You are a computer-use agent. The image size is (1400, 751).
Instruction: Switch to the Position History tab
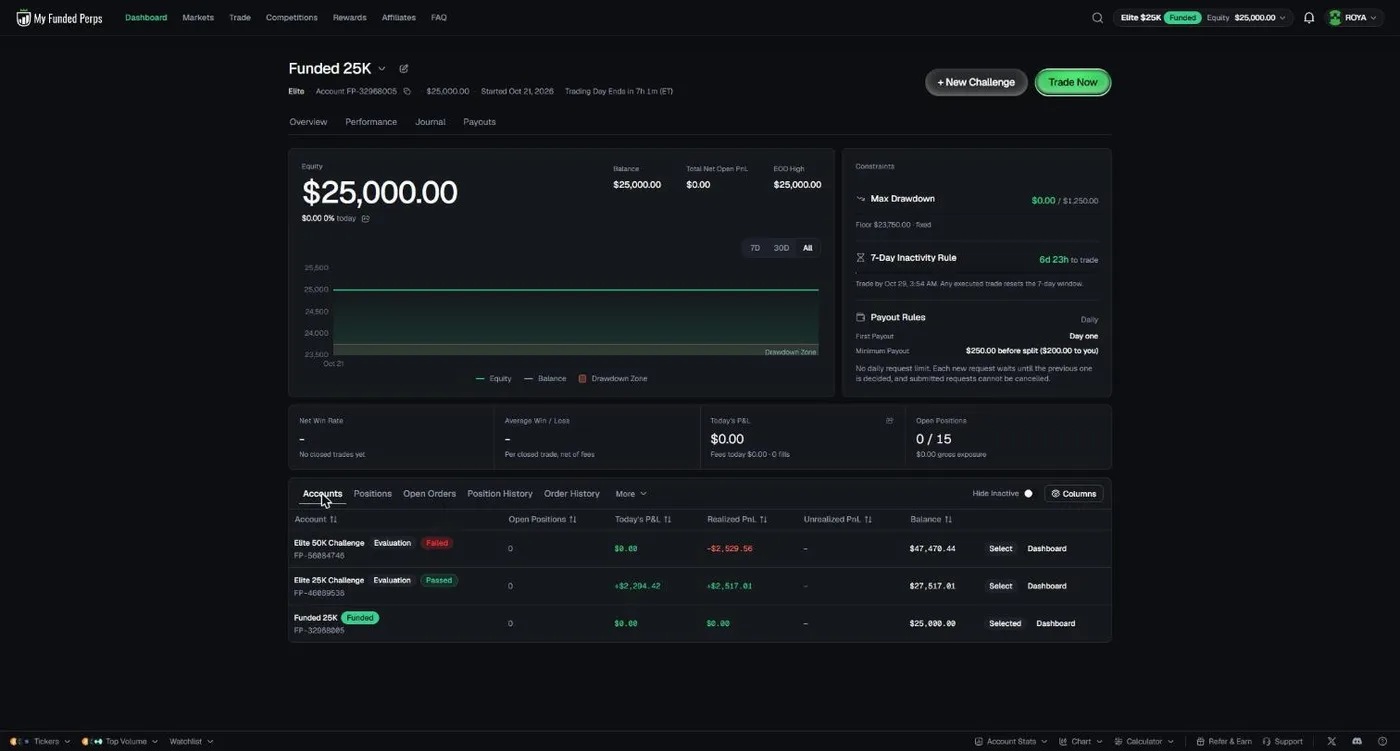coord(500,494)
